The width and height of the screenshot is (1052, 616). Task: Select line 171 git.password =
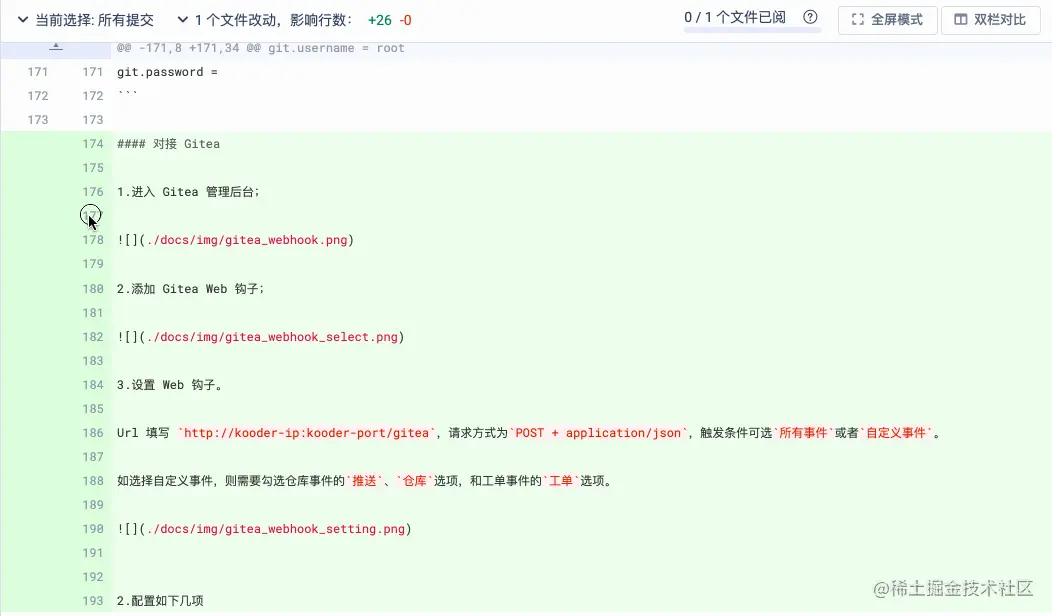point(167,72)
